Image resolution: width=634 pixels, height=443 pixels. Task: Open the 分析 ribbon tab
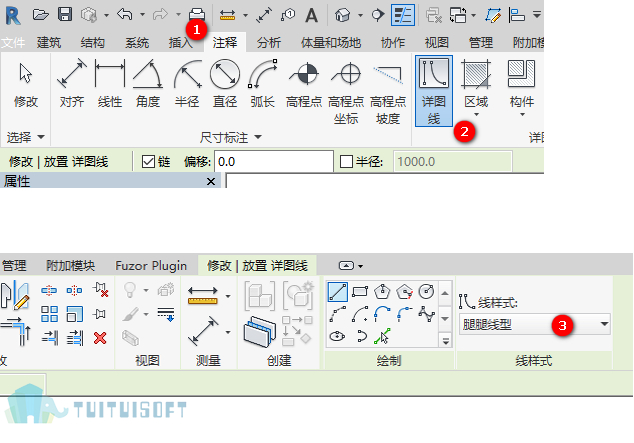click(x=269, y=42)
